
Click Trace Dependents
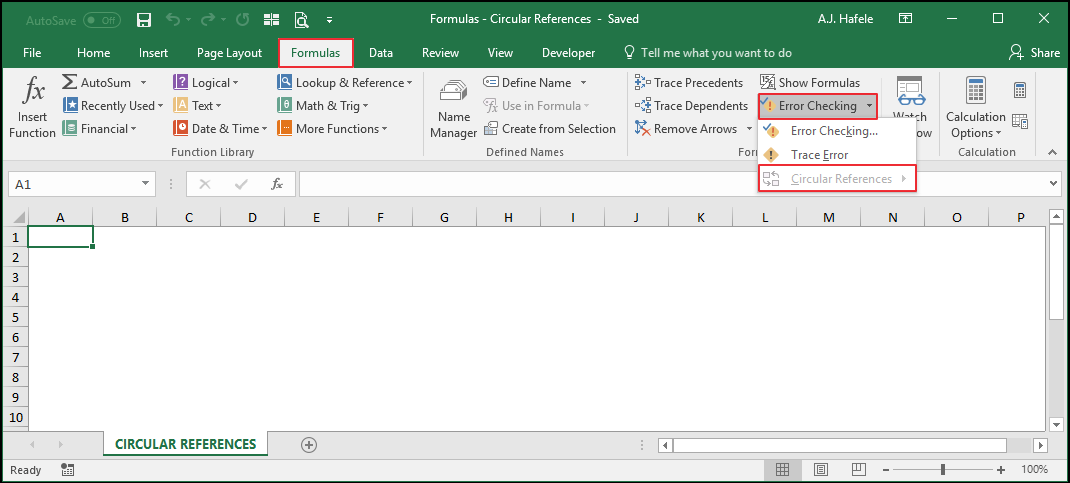(x=691, y=106)
